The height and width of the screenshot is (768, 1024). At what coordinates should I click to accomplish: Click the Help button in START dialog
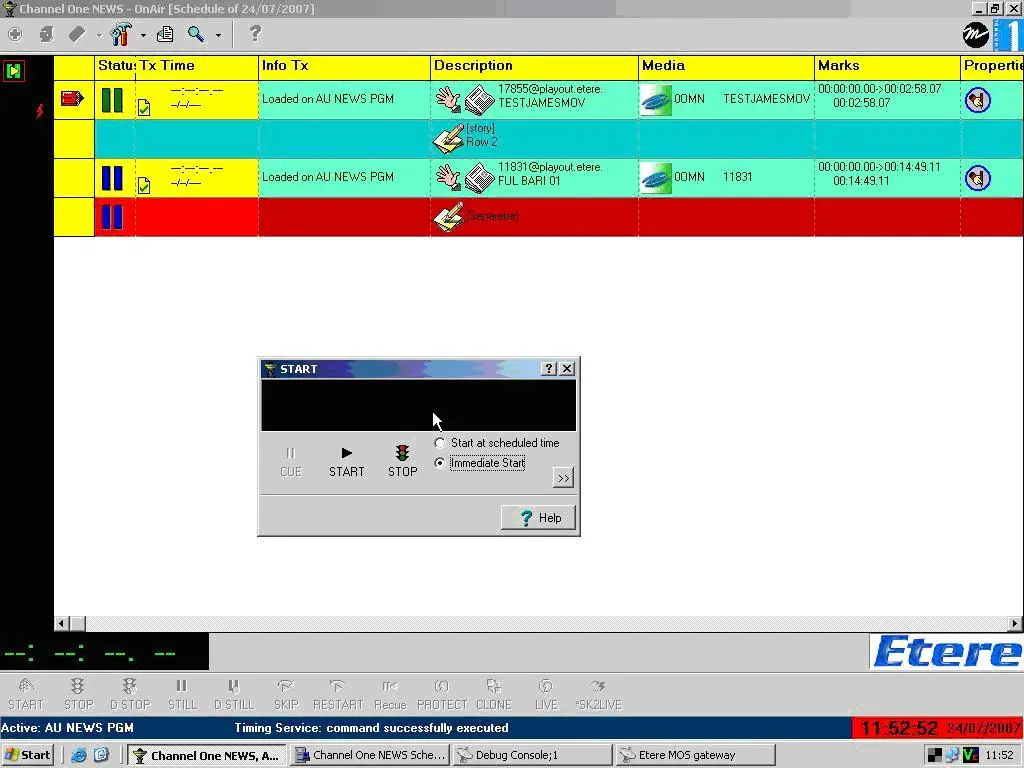539,518
